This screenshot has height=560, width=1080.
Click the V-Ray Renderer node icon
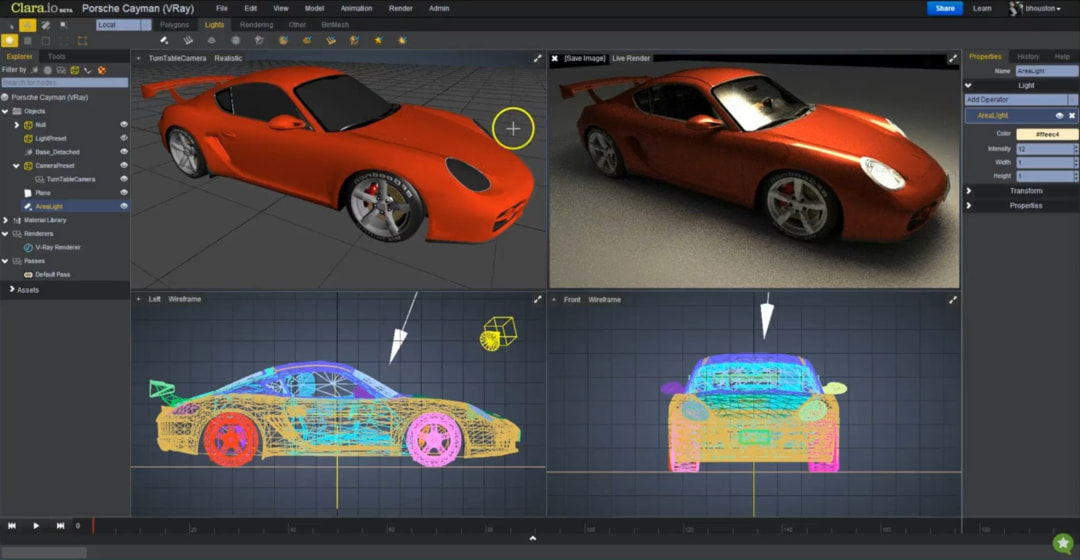[x=28, y=246]
